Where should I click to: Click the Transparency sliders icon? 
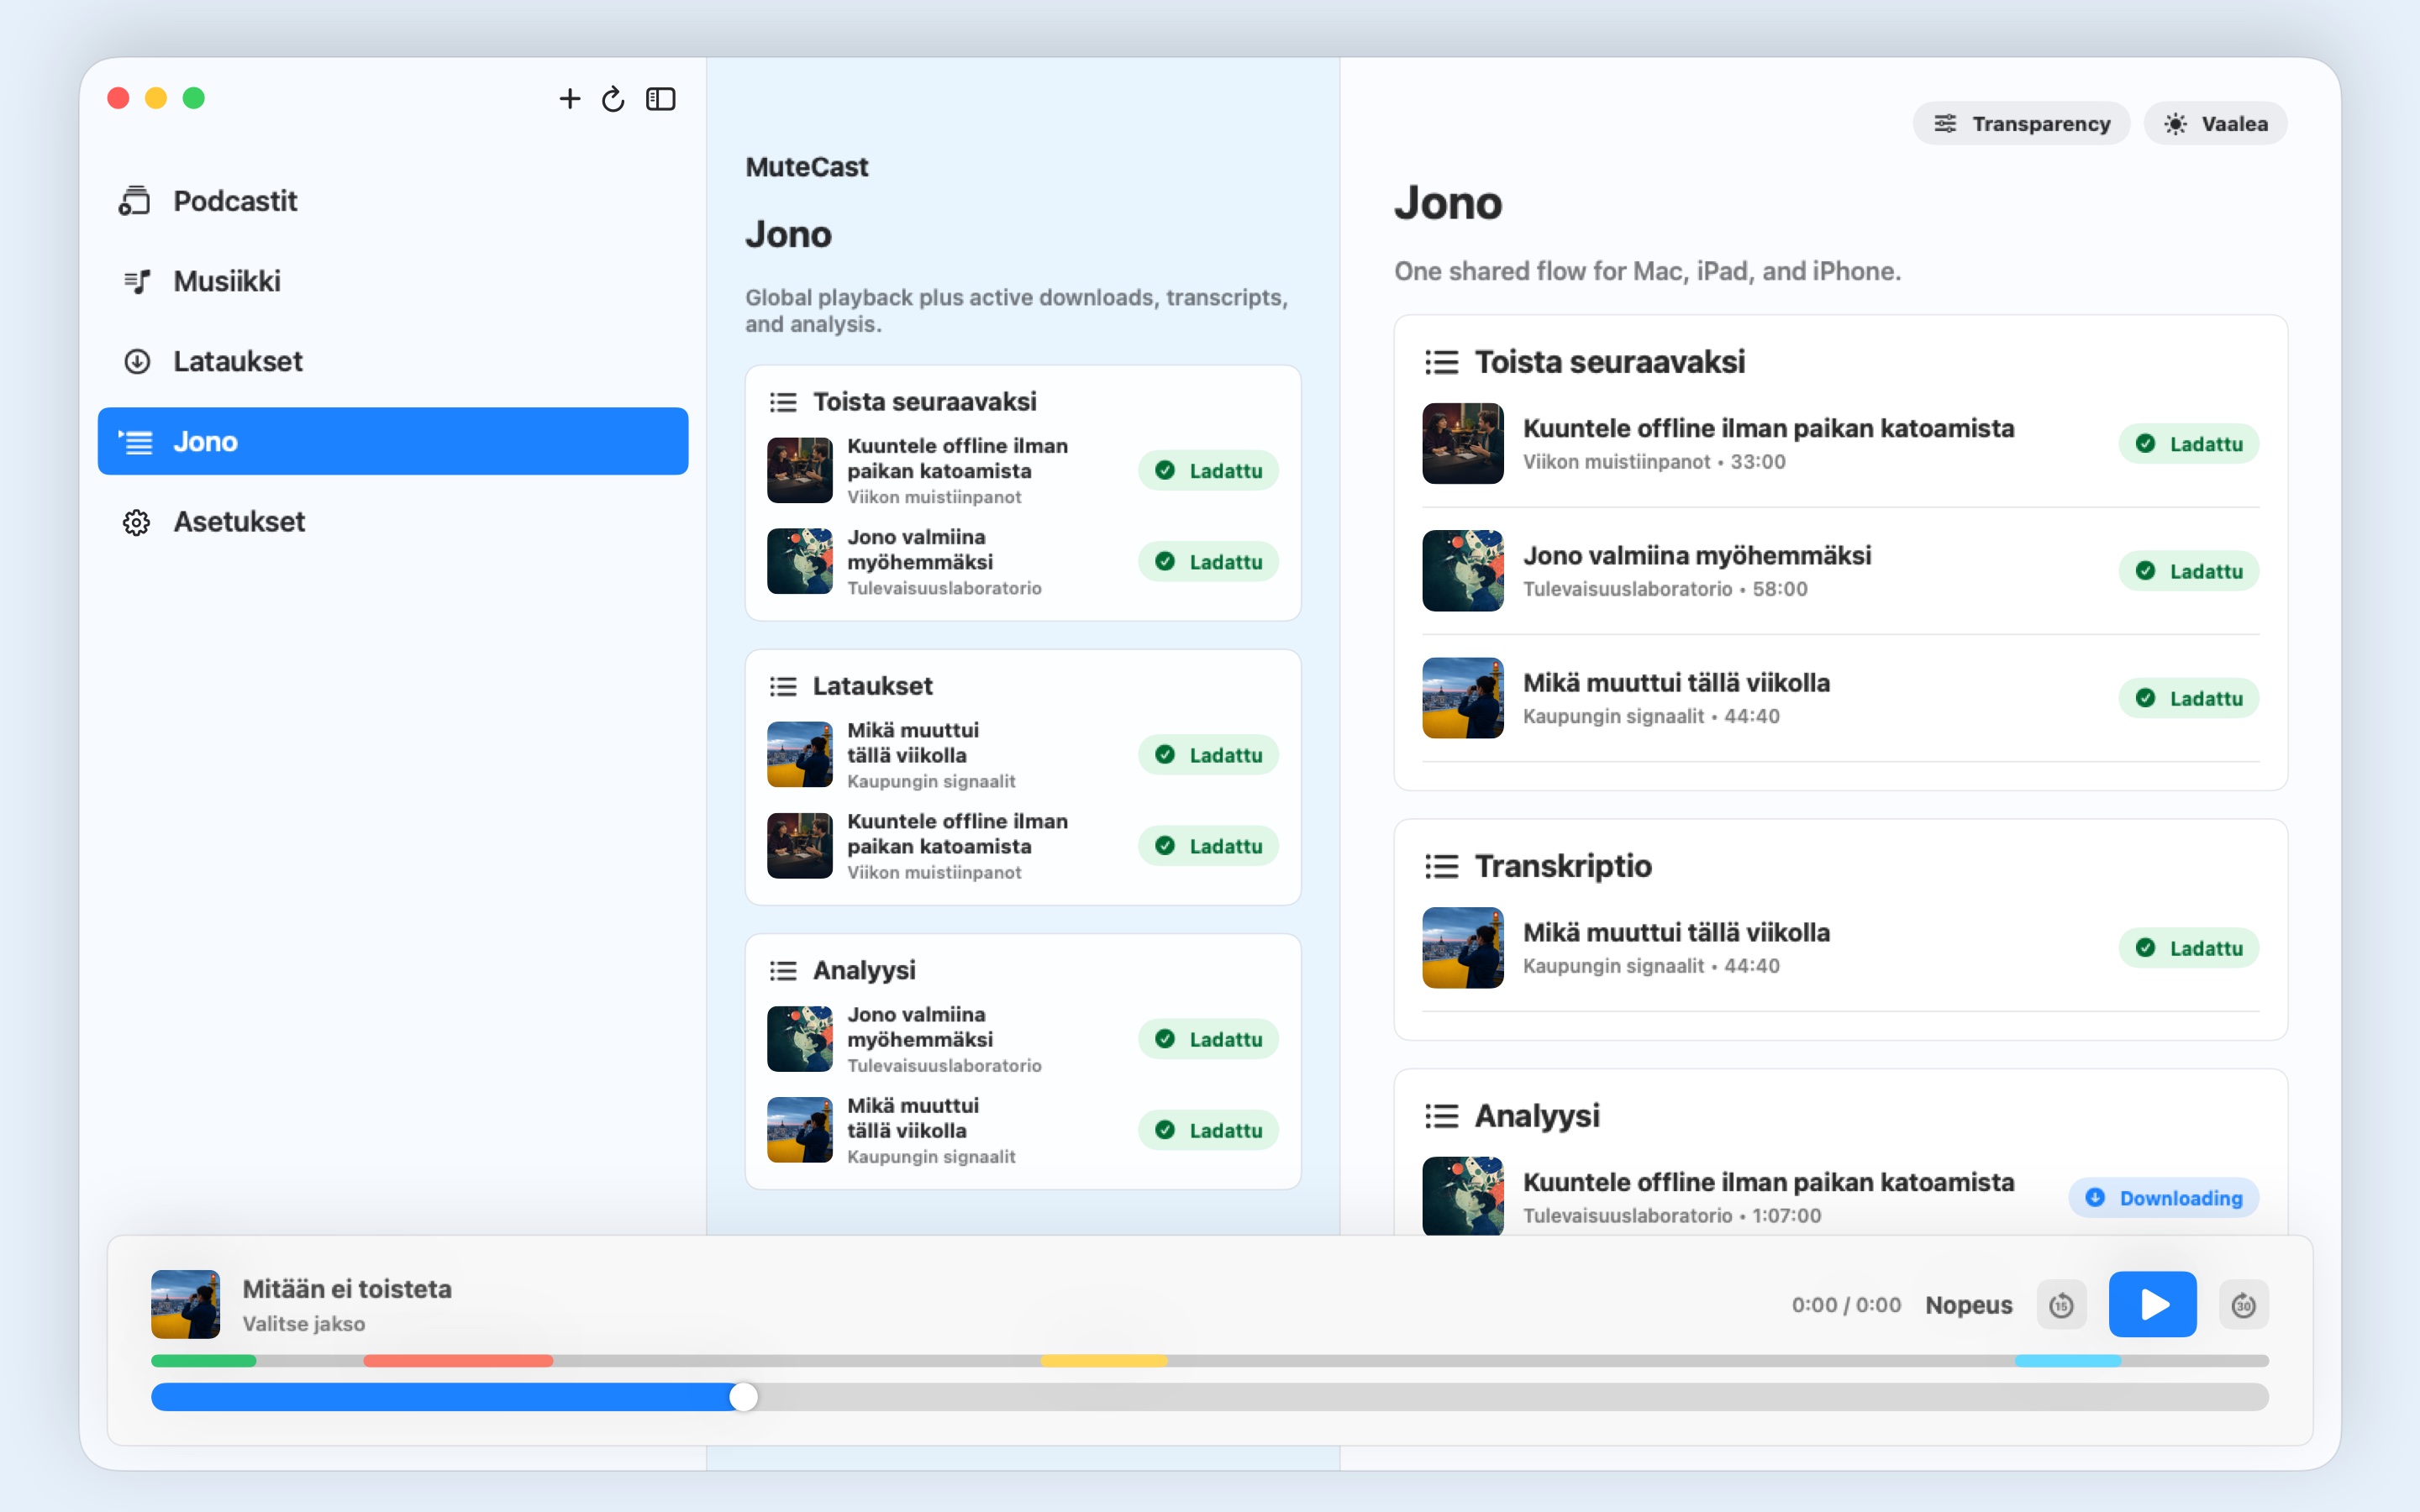(1945, 123)
